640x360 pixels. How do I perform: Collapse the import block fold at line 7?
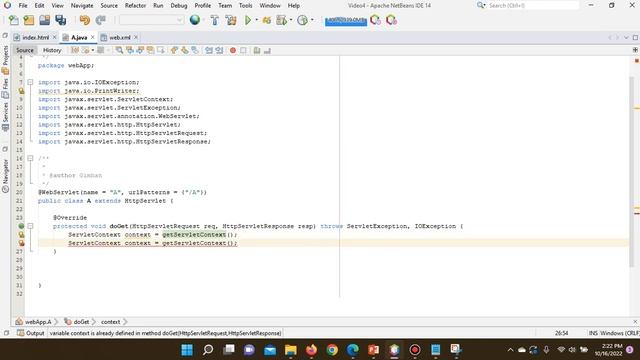tap(30, 82)
